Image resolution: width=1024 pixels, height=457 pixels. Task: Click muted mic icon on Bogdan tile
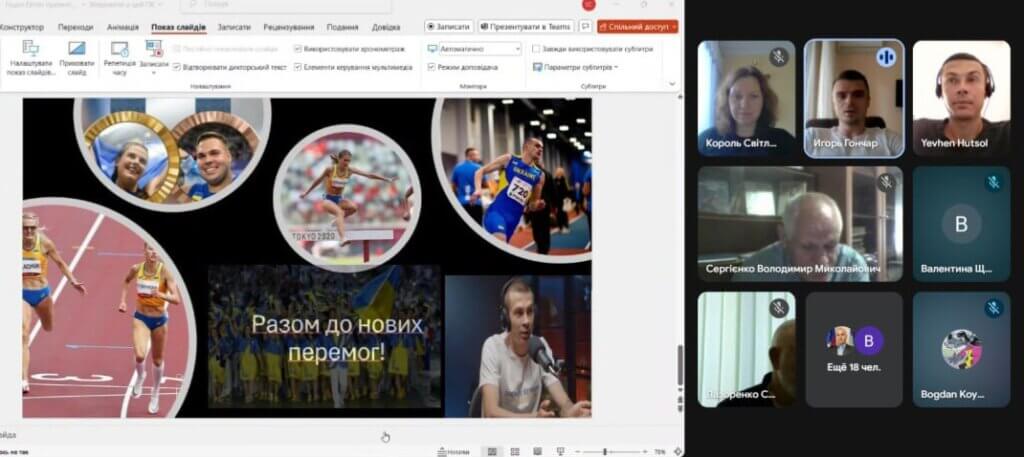tap(993, 307)
